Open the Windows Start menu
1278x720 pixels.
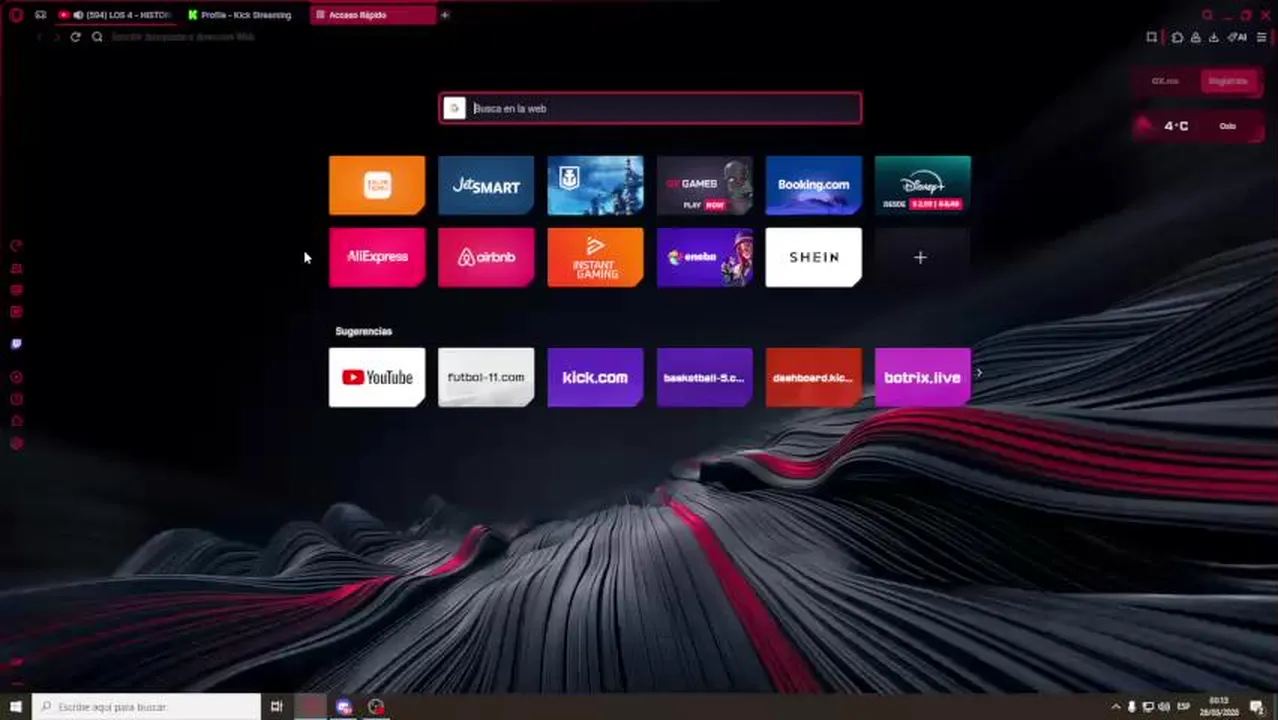click(15, 707)
